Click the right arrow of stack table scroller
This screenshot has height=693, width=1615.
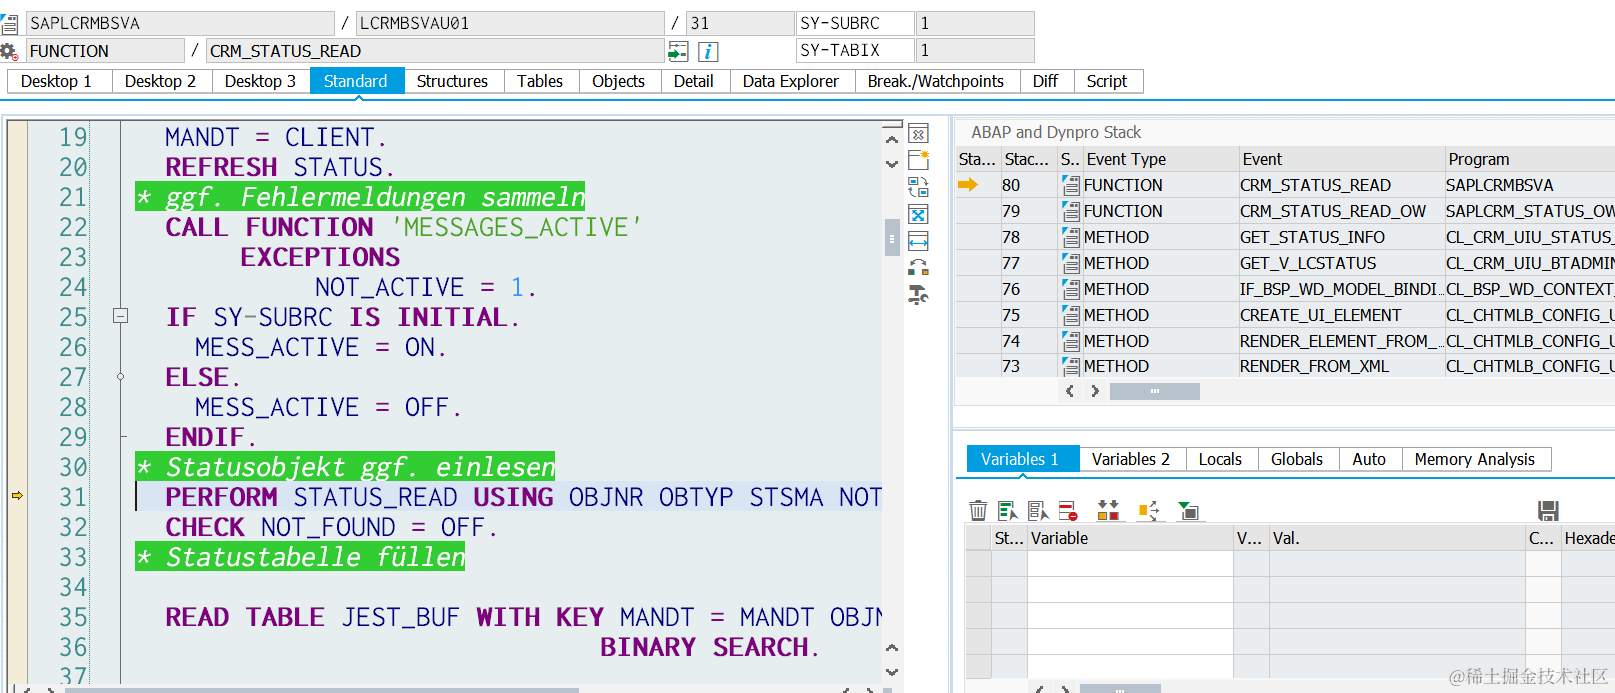tap(1095, 391)
